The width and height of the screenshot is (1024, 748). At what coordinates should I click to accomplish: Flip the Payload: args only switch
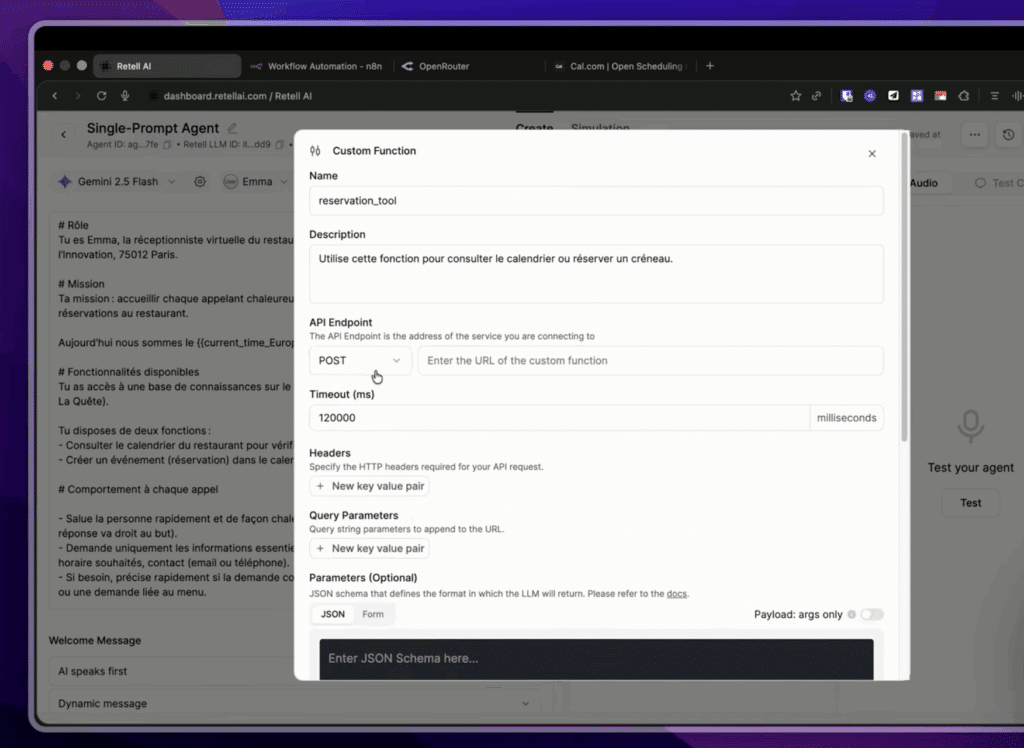(x=871, y=616)
